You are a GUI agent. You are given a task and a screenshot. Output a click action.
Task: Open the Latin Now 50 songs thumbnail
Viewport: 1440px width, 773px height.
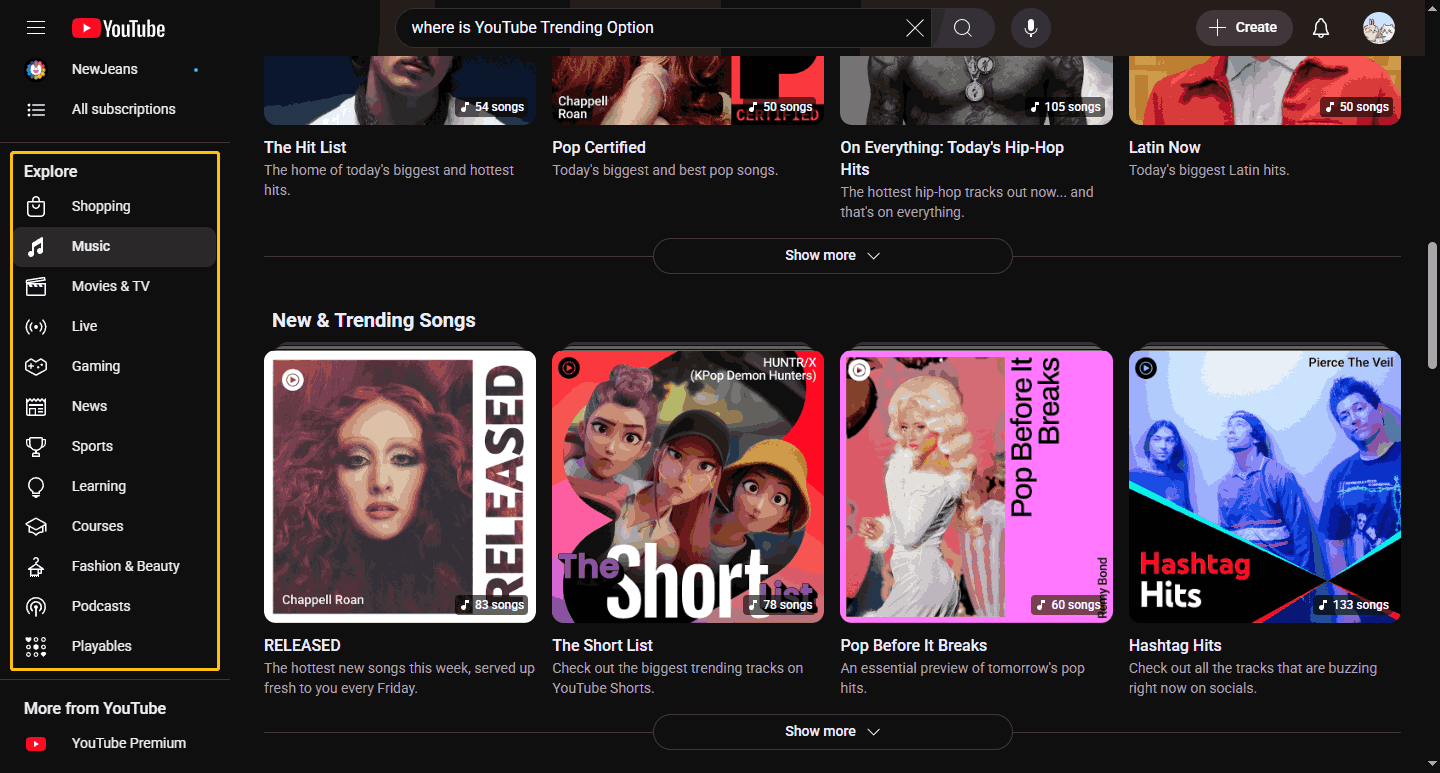1265,92
